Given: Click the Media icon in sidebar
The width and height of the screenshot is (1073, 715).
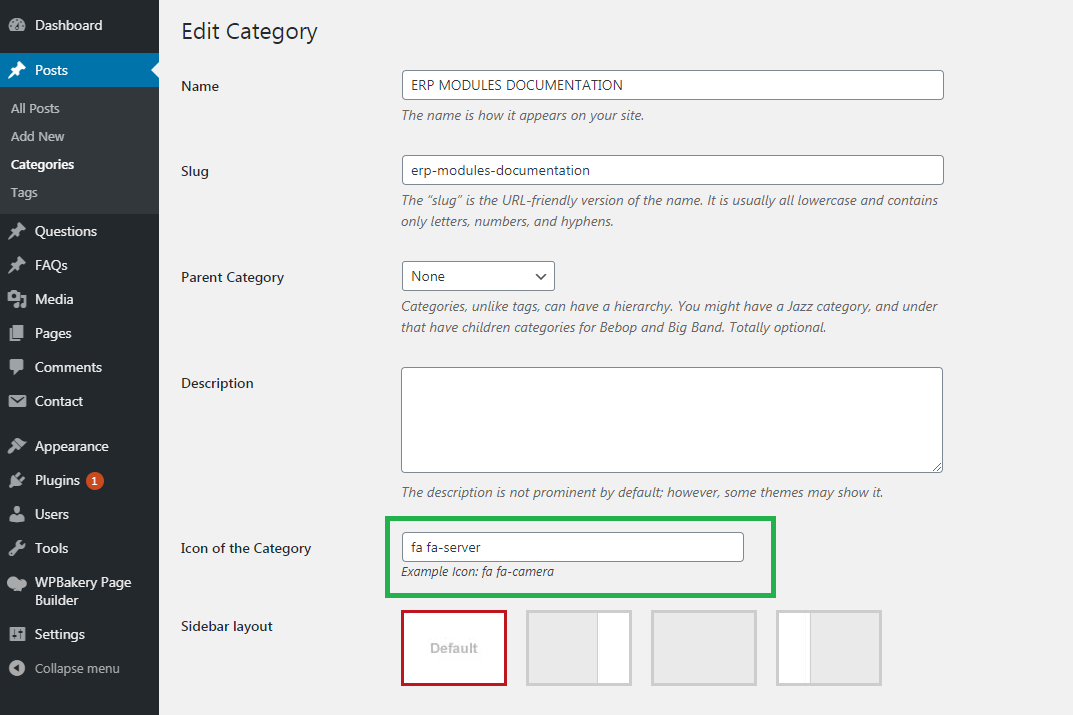Looking at the screenshot, I should pos(17,299).
